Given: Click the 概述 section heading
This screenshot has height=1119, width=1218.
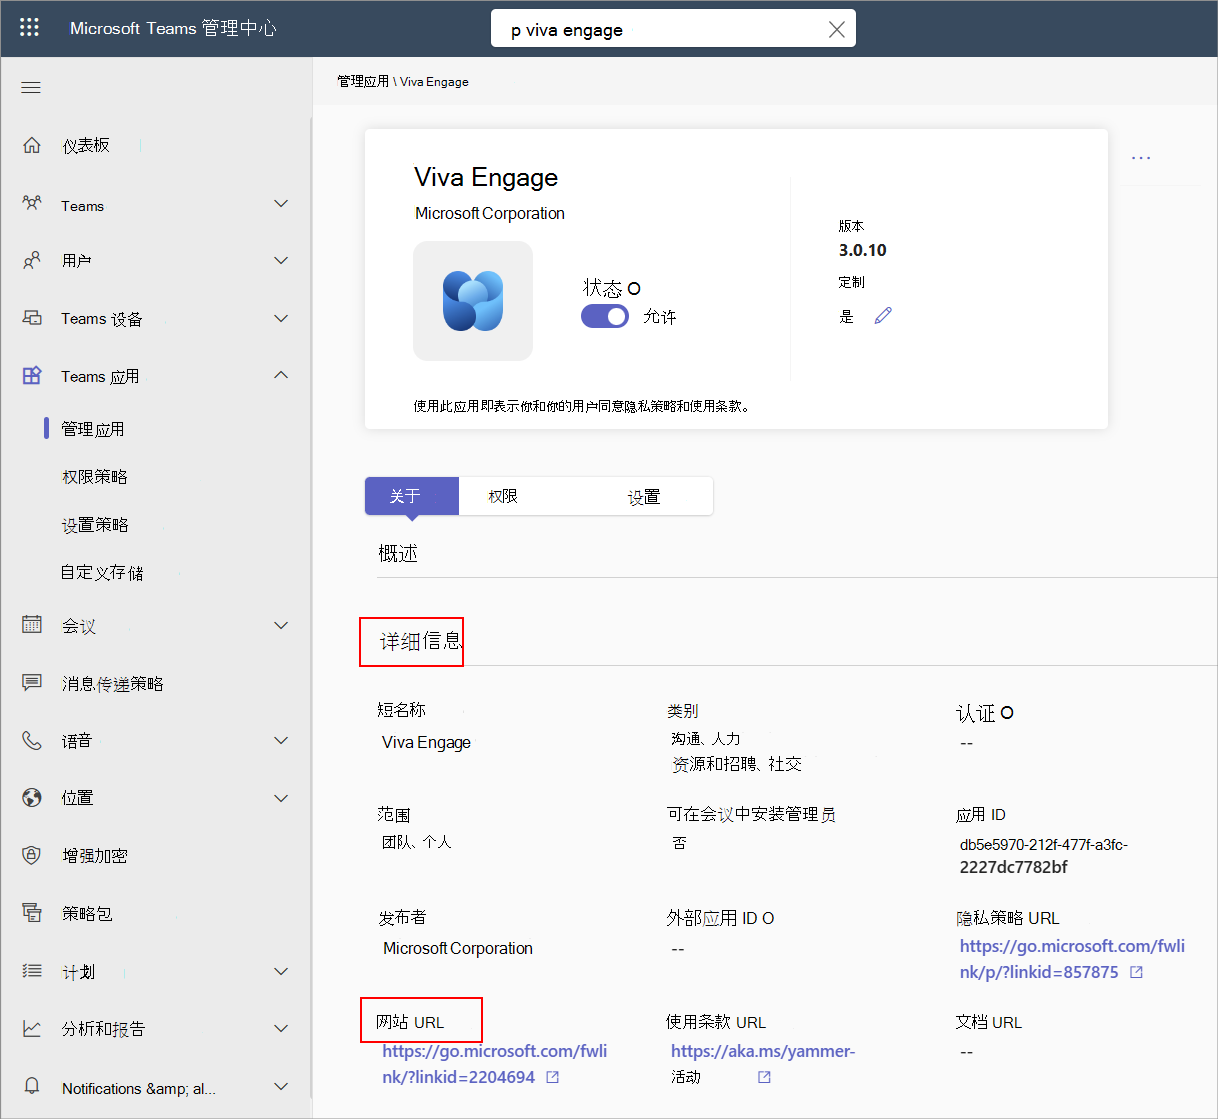Looking at the screenshot, I should [x=398, y=553].
